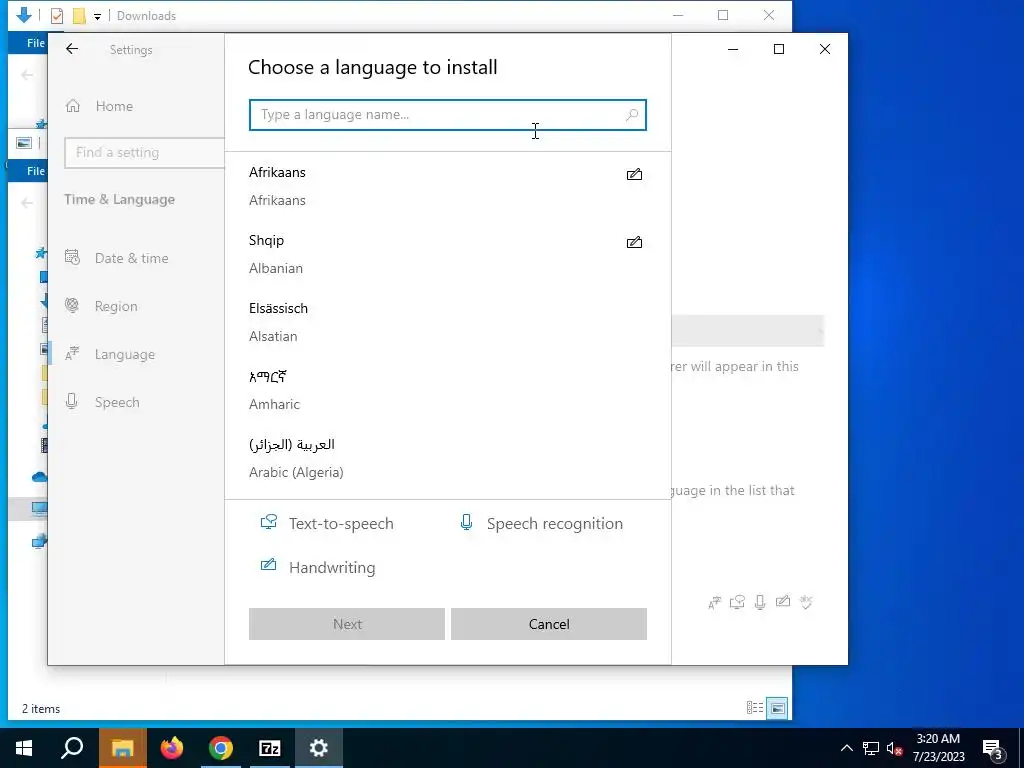Open Home in Settings sidebar
This screenshot has width=1024, height=768.
click(114, 106)
